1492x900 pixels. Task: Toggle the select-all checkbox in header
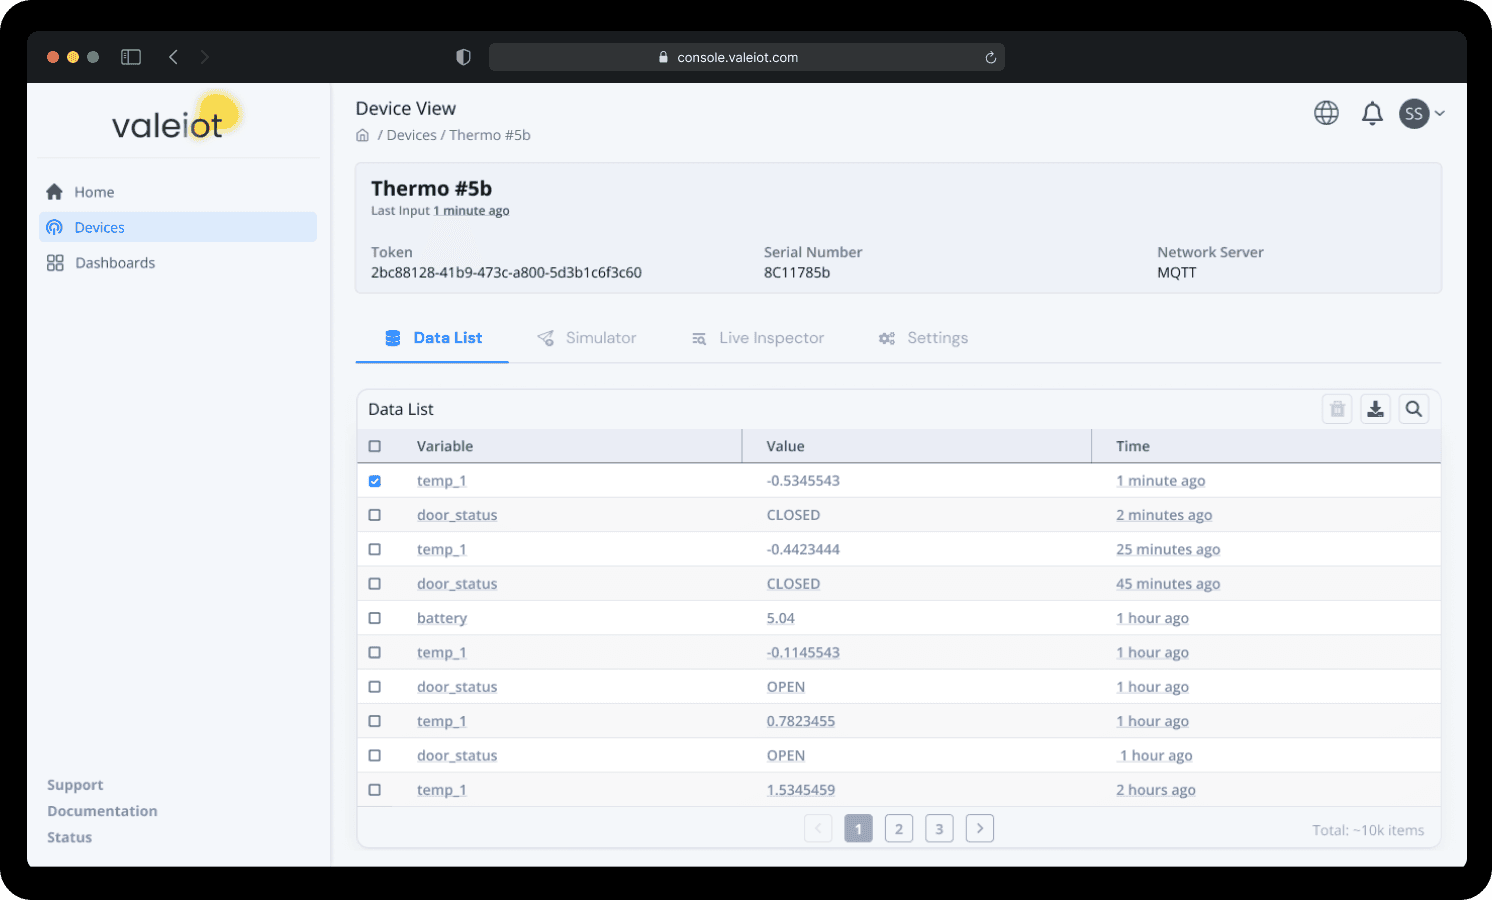tap(375, 446)
